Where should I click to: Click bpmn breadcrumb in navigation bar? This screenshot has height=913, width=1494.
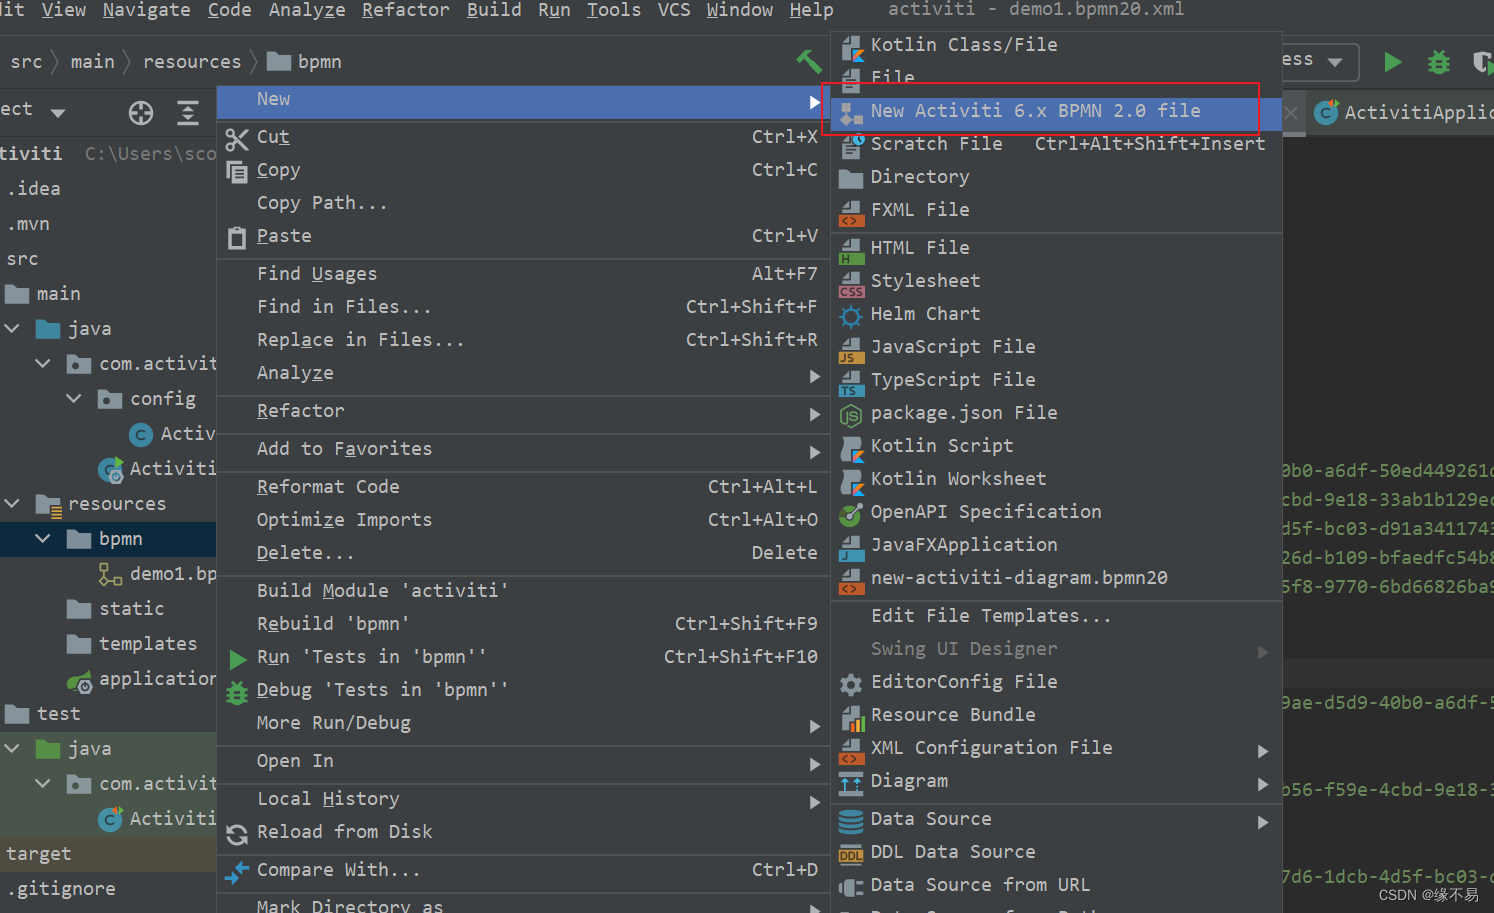click(x=305, y=62)
